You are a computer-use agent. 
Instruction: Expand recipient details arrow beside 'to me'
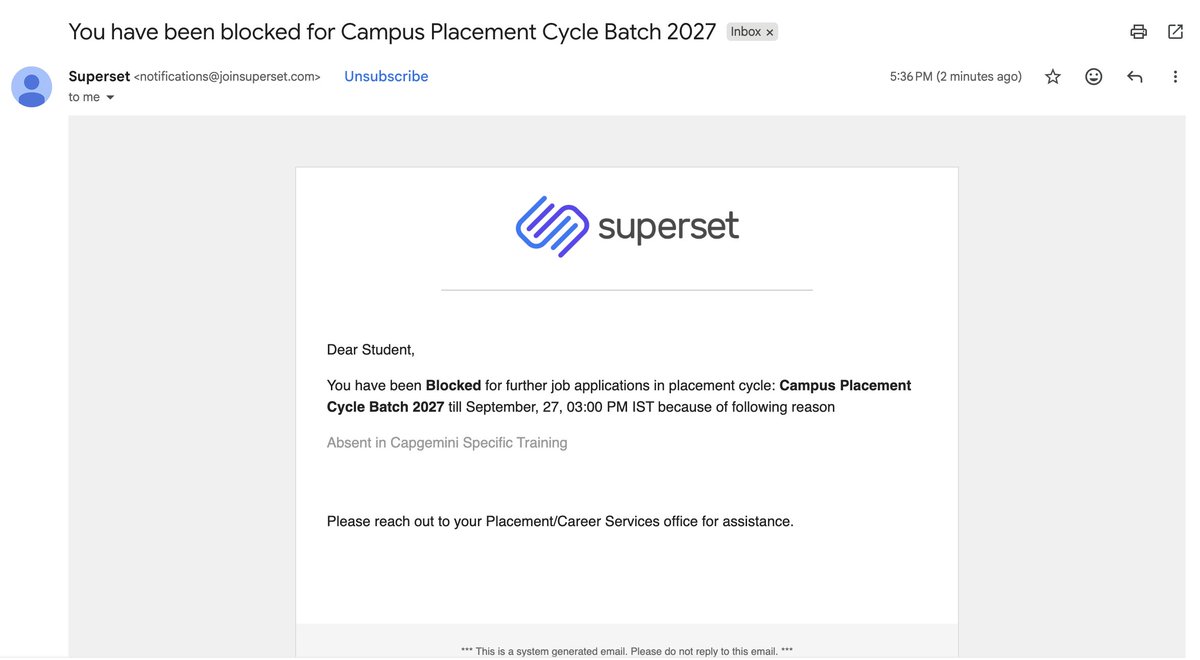click(110, 98)
